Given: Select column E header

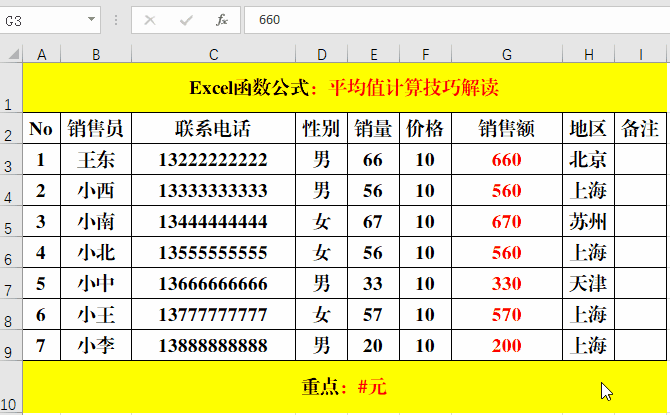Looking at the screenshot, I should (x=374, y=54).
